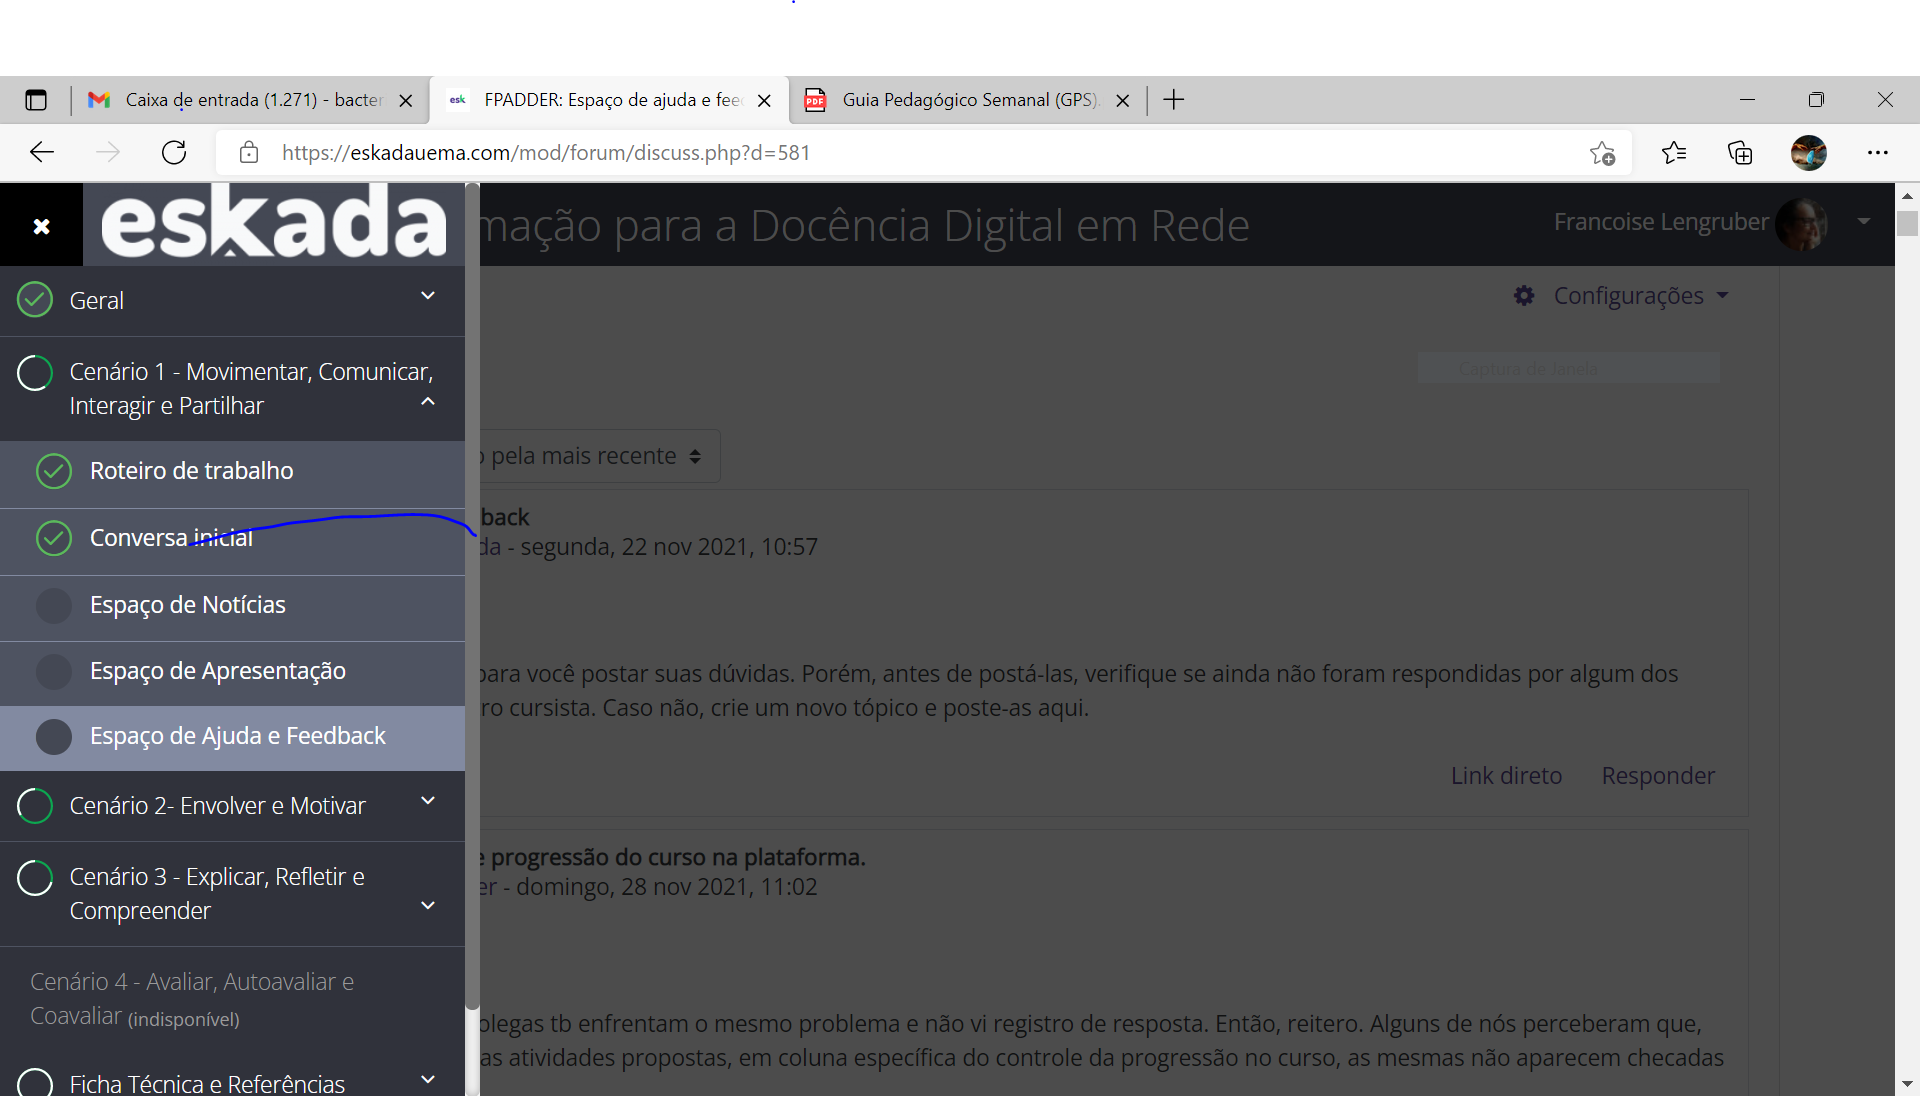Expand Cenário 2 section chevron
This screenshot has height=1096, width=1920.
(428, 801)
